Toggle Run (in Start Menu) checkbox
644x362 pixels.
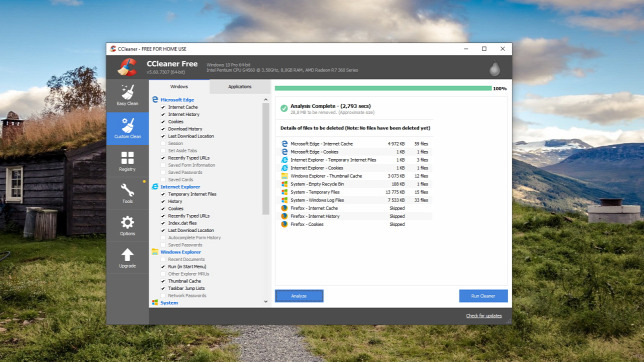pos(163,267)
